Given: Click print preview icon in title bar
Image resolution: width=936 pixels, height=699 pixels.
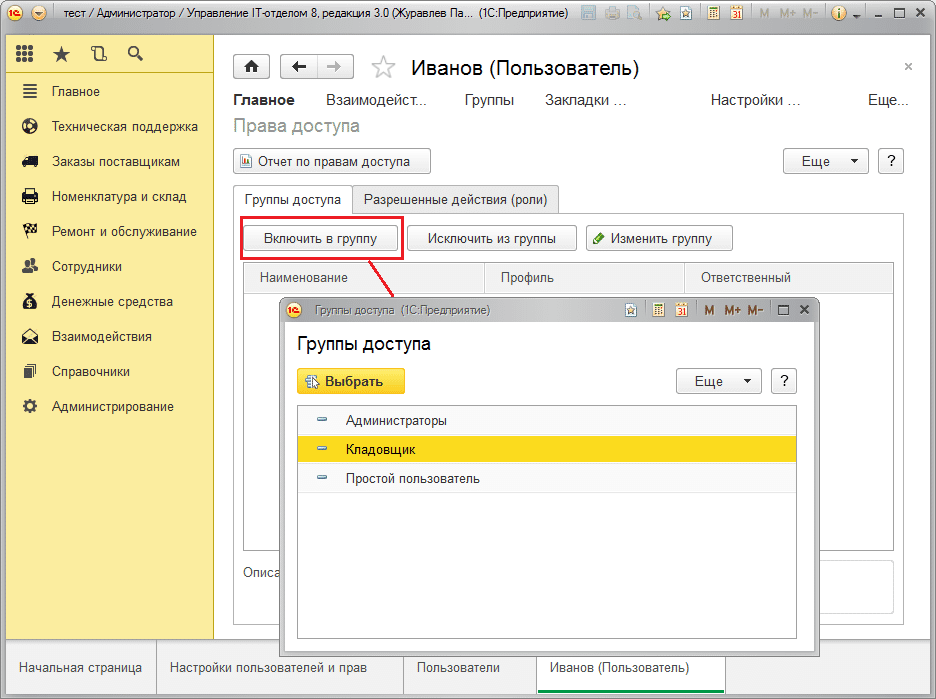Looking at the screenshot, I should tap(634, 13).
